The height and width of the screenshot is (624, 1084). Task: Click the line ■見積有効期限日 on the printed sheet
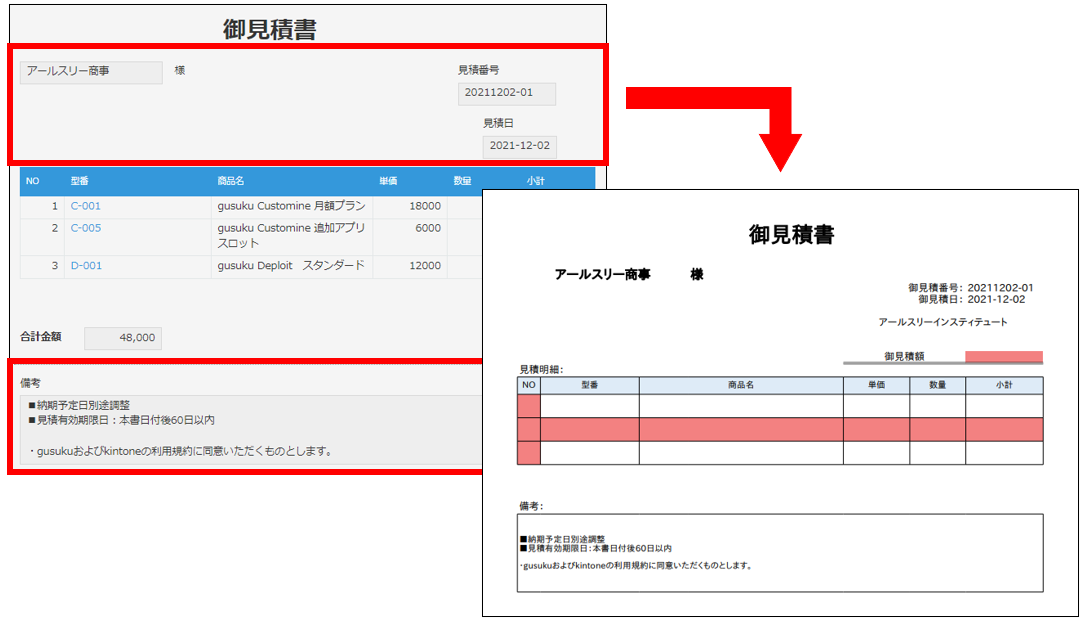596,549
